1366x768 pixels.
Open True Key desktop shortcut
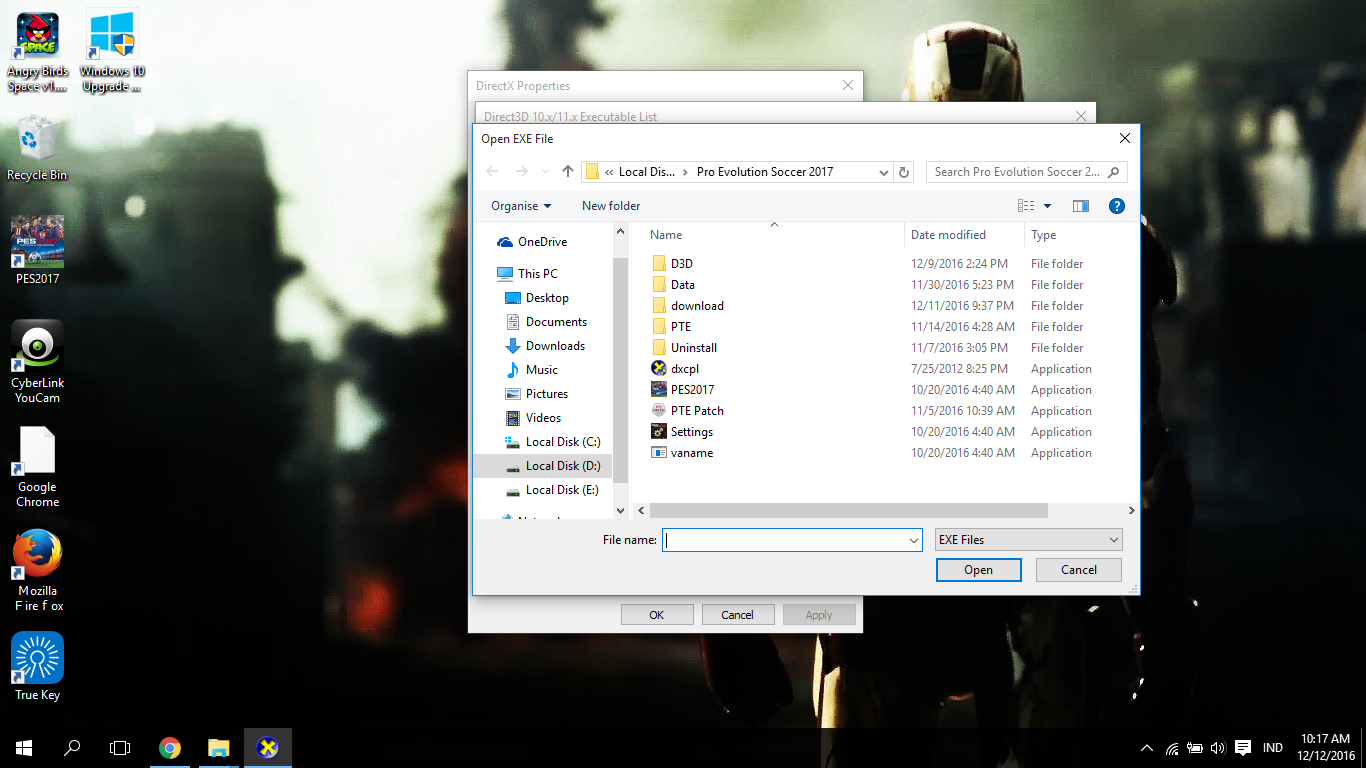click(37, 667)
